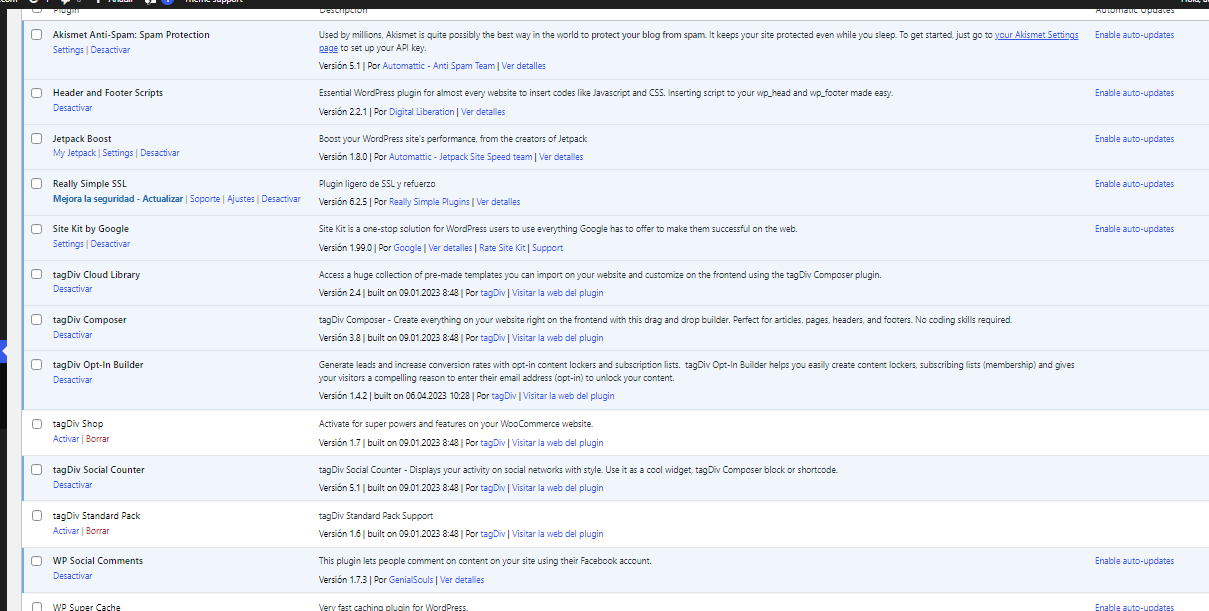Visit plugin website for tagDiv Opt-In Builder

569,396
